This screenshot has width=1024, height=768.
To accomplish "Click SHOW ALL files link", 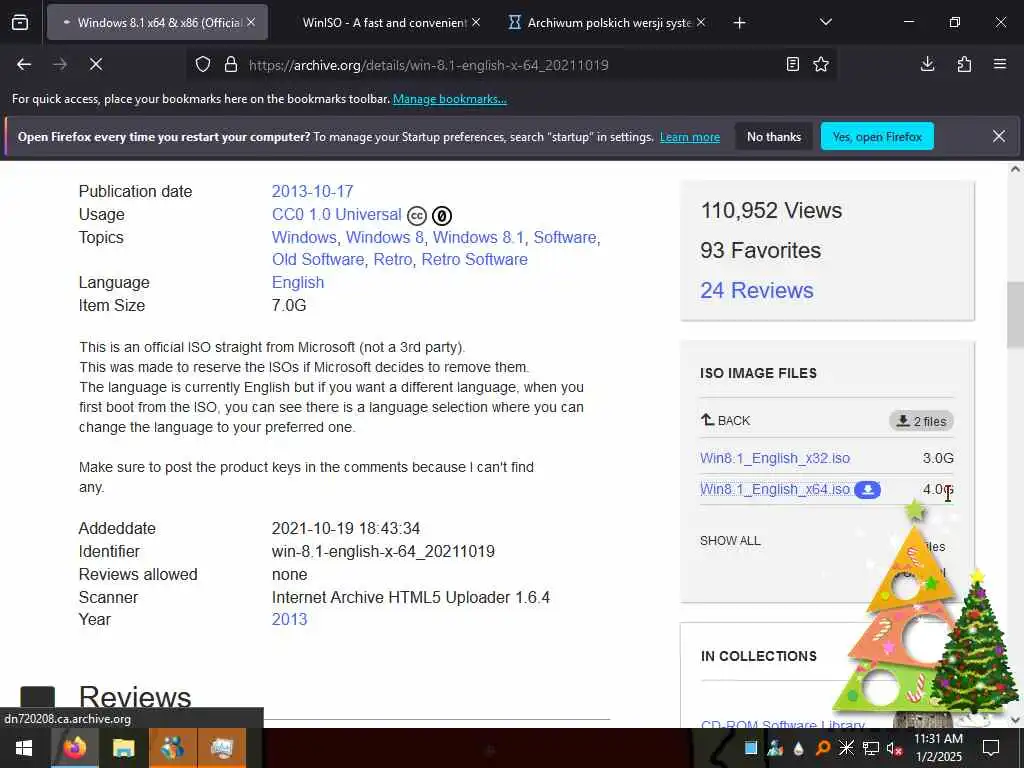I will click(x=730, y=541).
